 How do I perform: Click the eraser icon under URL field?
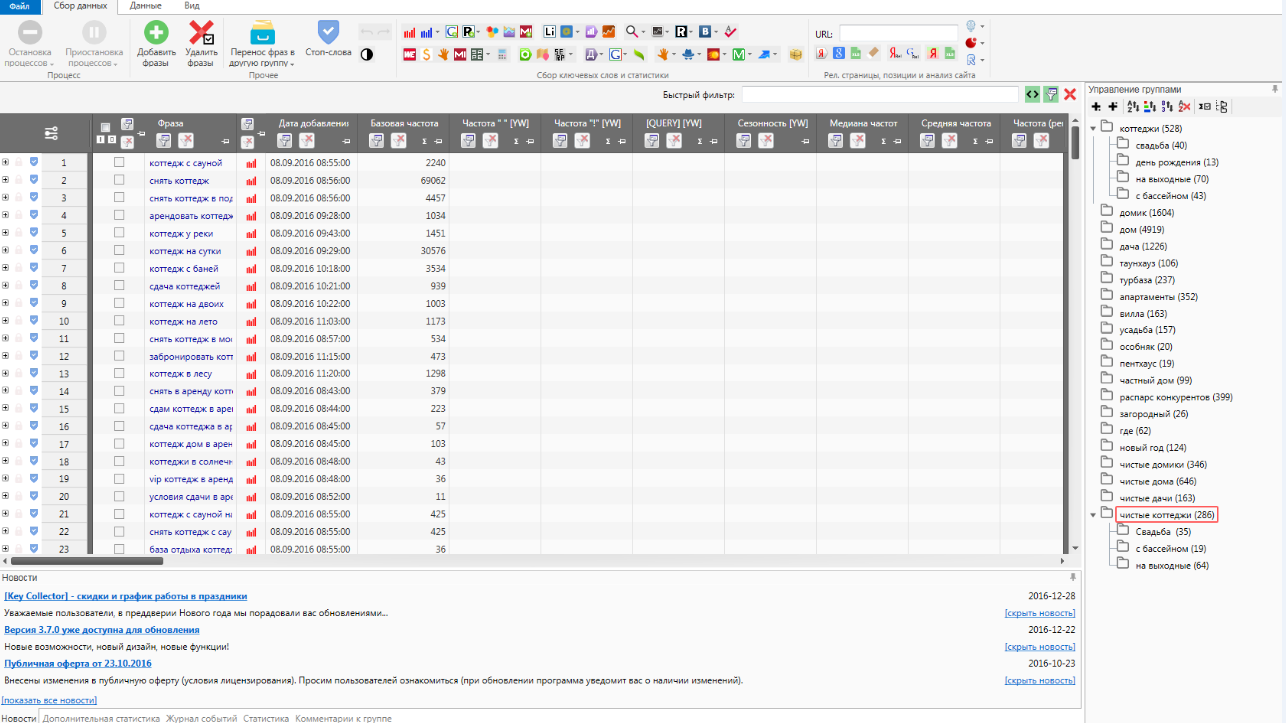[873, 53]
